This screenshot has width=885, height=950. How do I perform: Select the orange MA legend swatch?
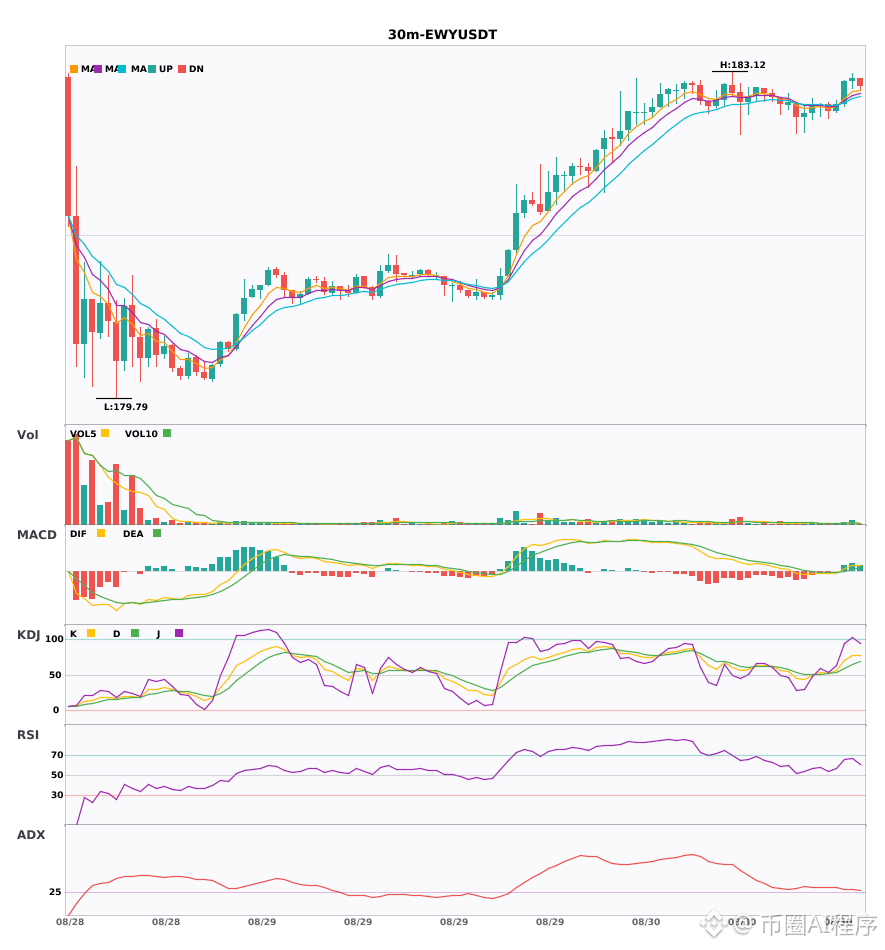pos(74,69)
